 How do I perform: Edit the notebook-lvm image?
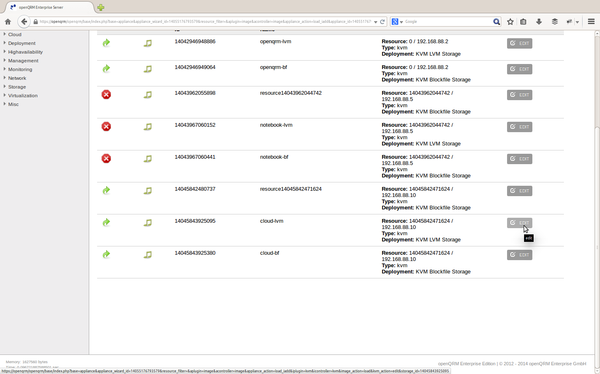(x=519, y=127)
